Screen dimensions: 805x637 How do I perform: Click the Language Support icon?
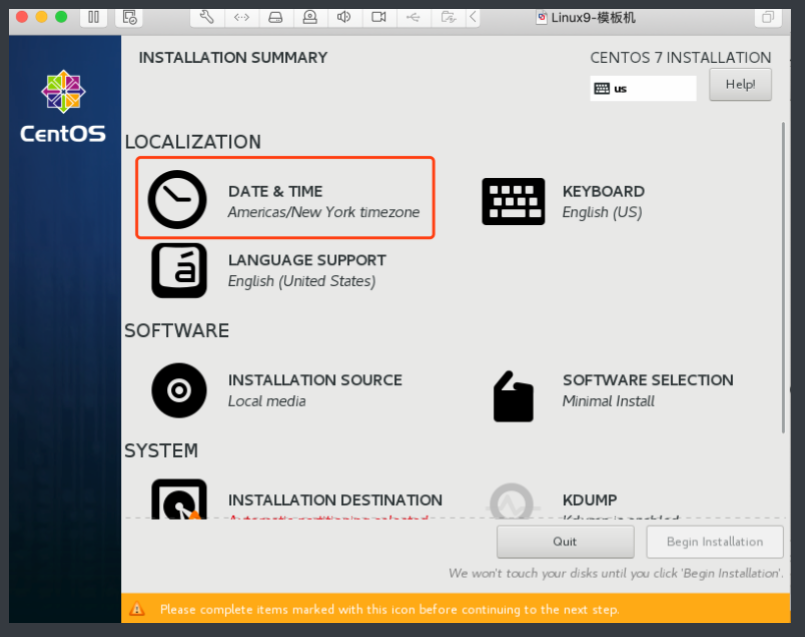(x=179, y=271)
